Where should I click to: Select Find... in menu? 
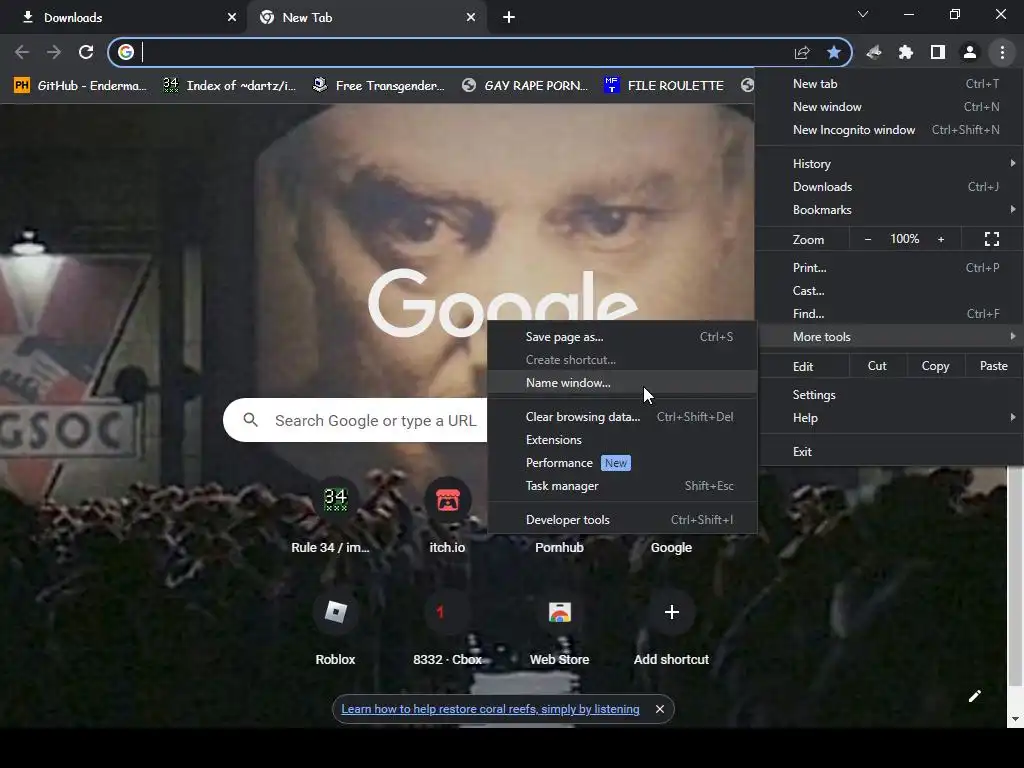click(x=889, y=313)
